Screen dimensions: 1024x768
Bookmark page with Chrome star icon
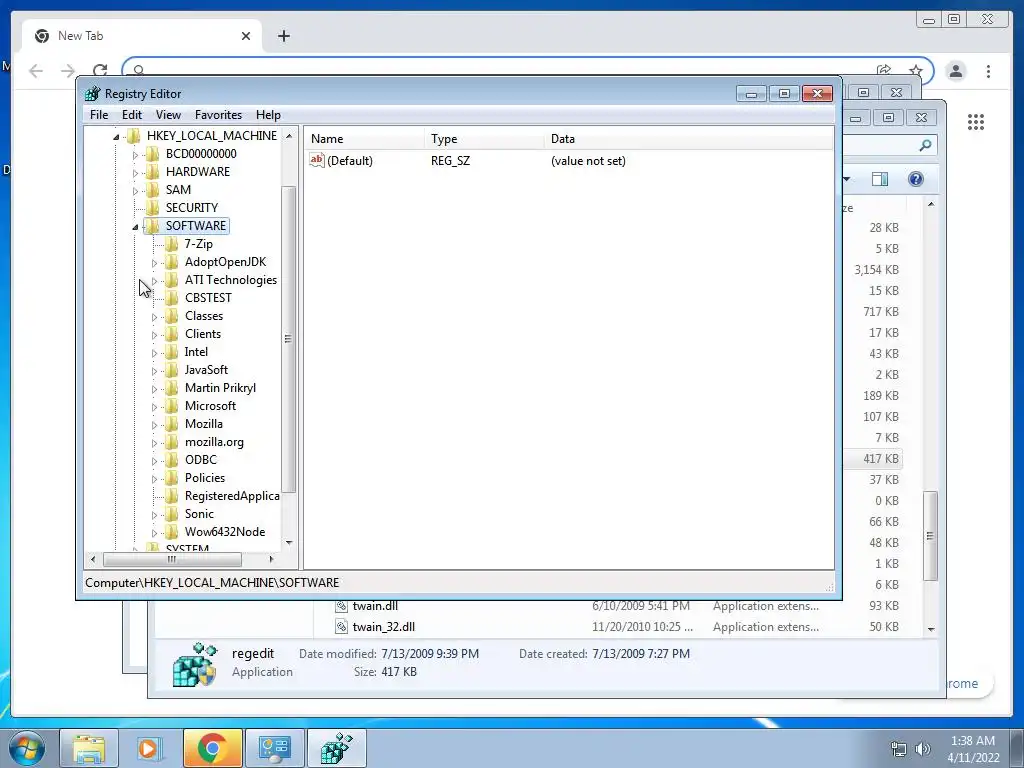point(916,71)
